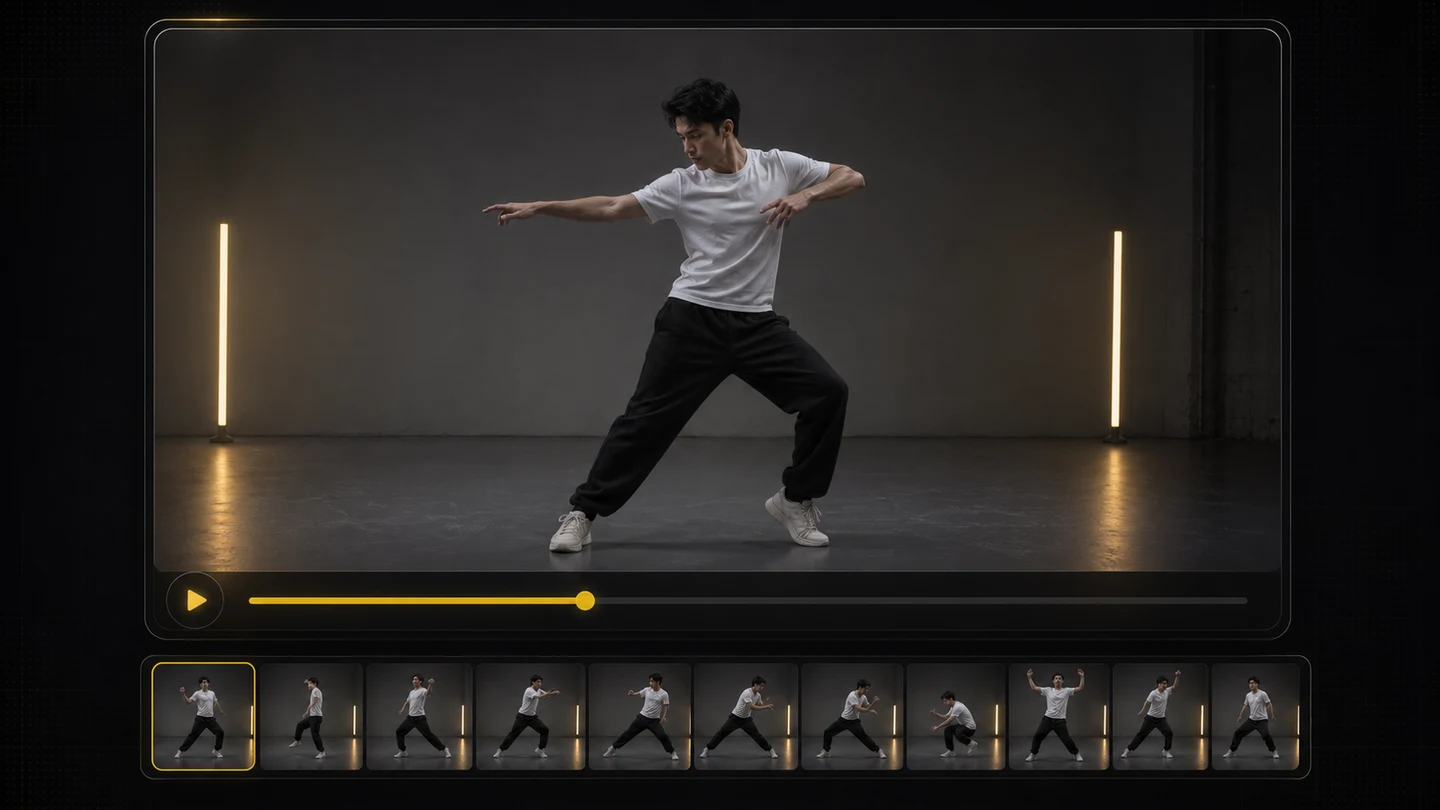Click the large dancer video preview
1440x810 pixels.
(x=717, y=300)
